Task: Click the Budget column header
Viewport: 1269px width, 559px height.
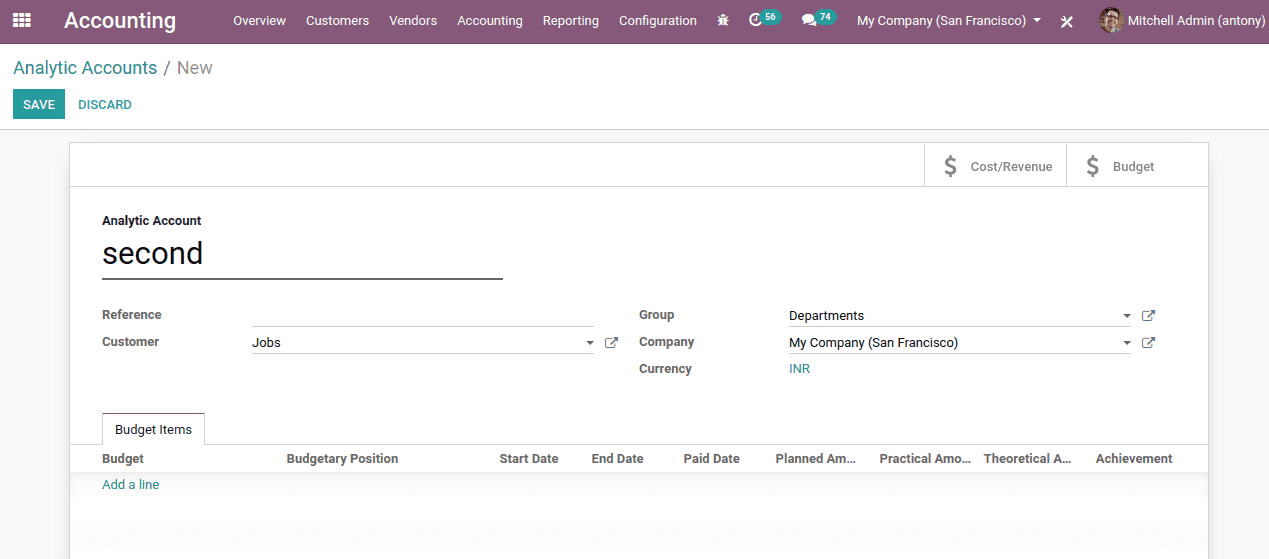Action: coord(123,459)
